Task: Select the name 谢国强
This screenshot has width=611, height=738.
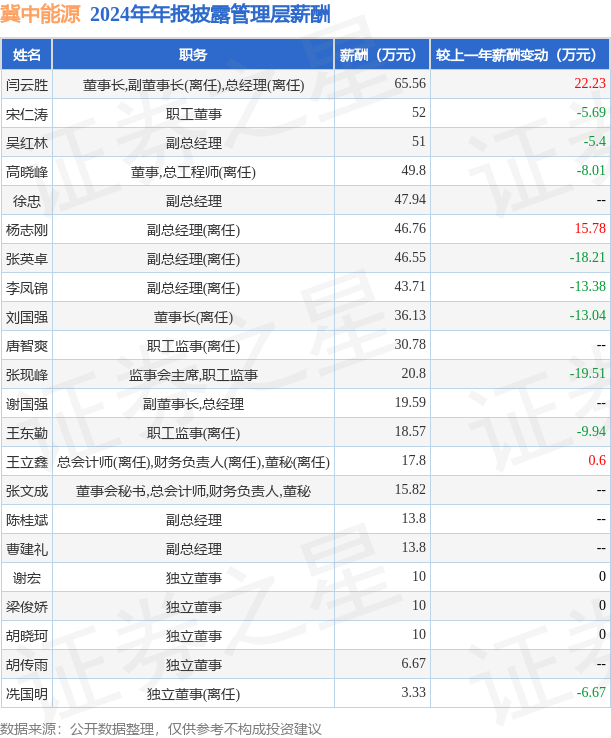Action: (x=27, y=404)
